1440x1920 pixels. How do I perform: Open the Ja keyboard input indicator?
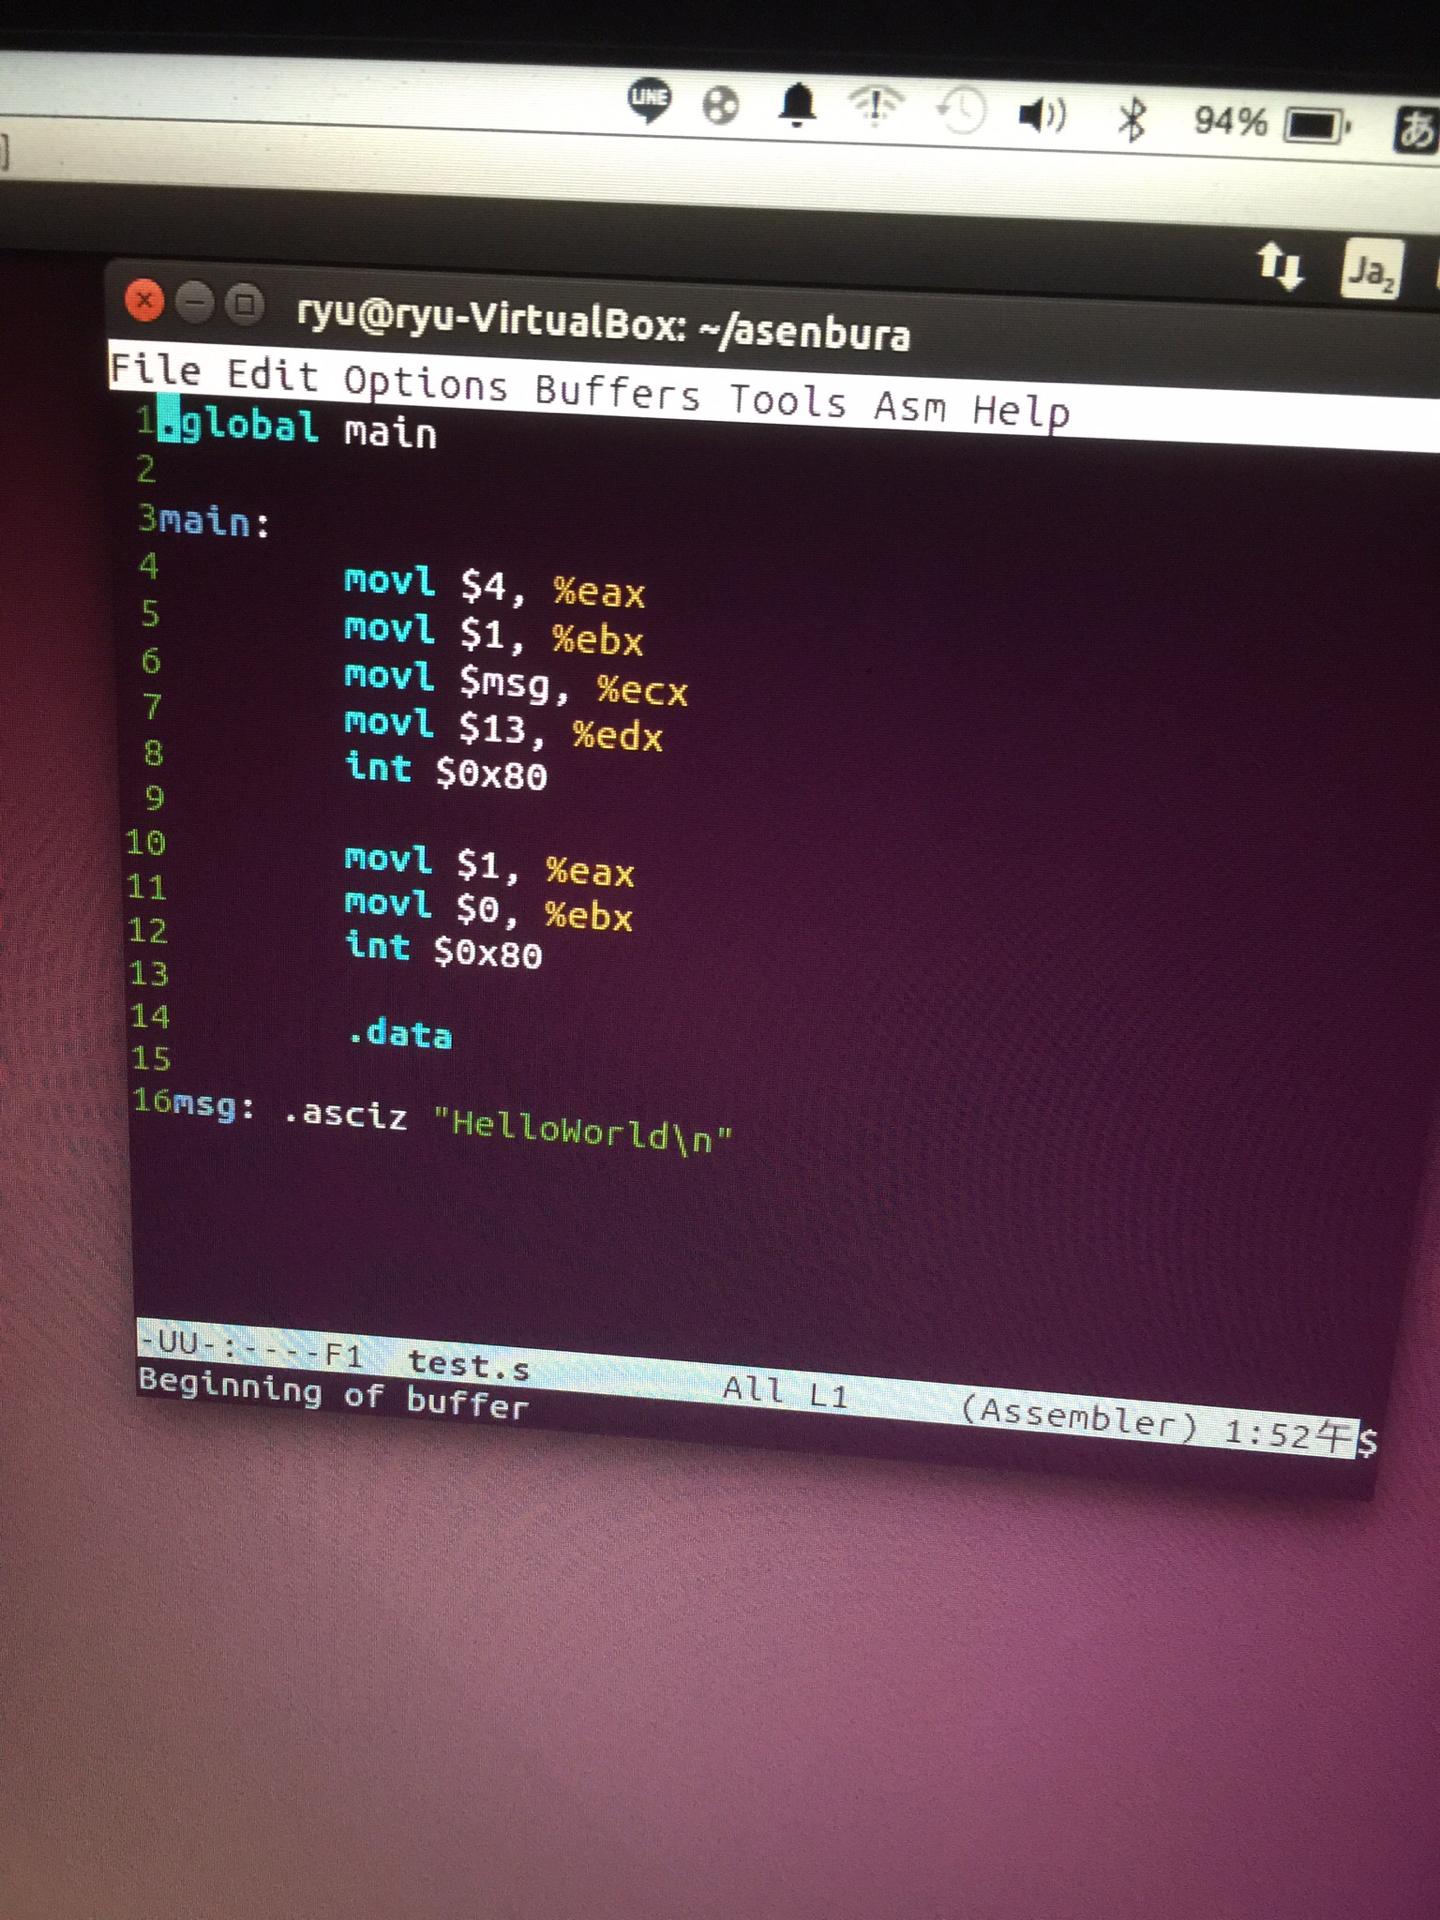coord(1370,271)
